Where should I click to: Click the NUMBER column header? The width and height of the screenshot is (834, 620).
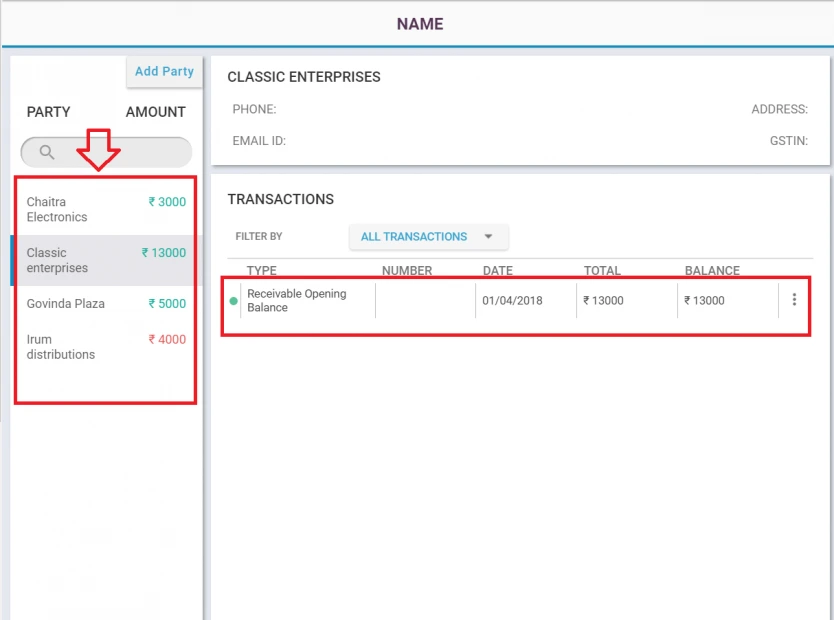click(407, 270)
